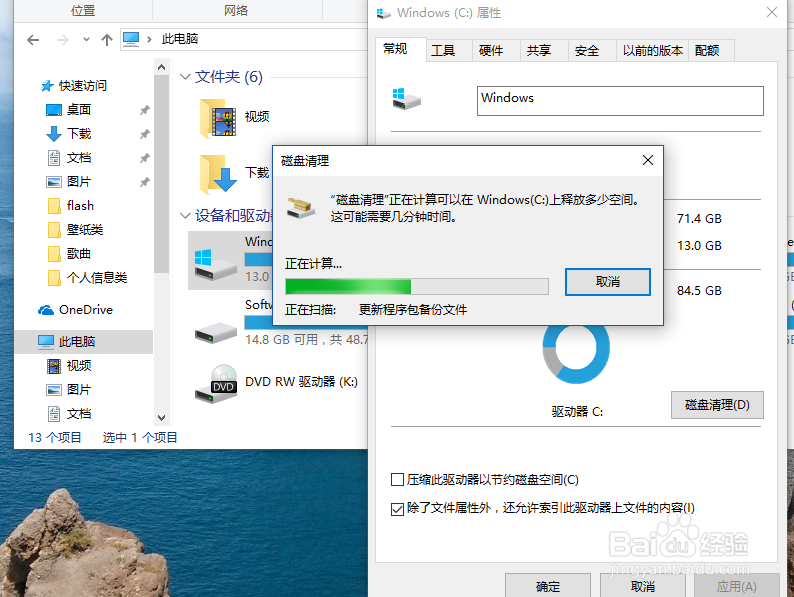This screenshot has width=794, height=597.
Task: Cancel the disk cleanup calculation
Action: [x=608, y=282]
